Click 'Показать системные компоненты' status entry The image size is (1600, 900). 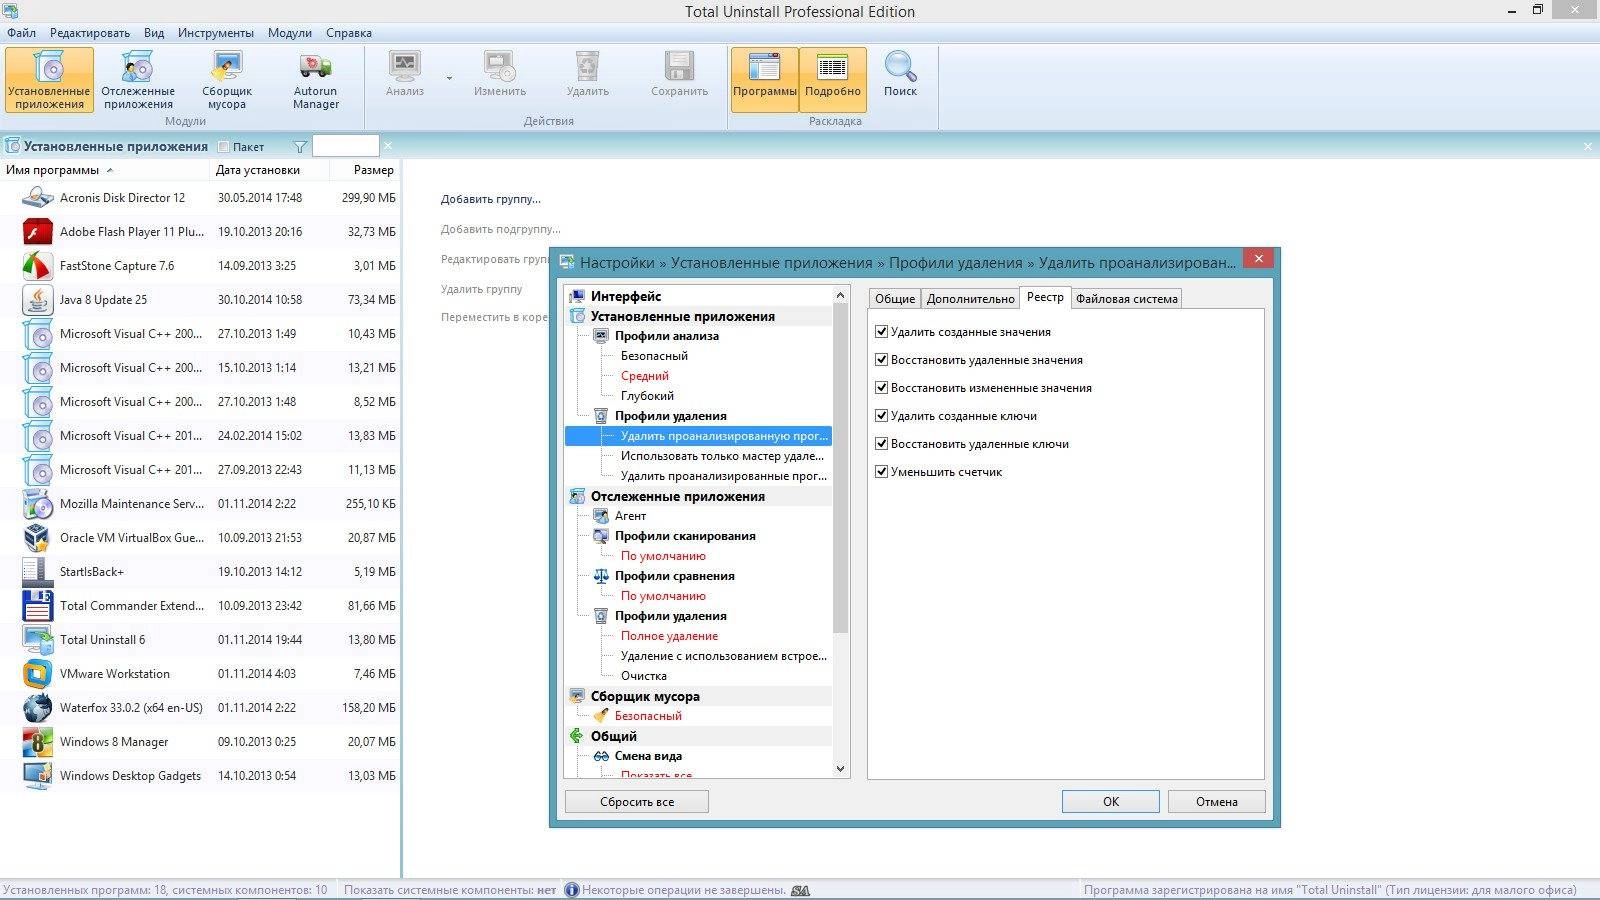[x=450, y=890]
